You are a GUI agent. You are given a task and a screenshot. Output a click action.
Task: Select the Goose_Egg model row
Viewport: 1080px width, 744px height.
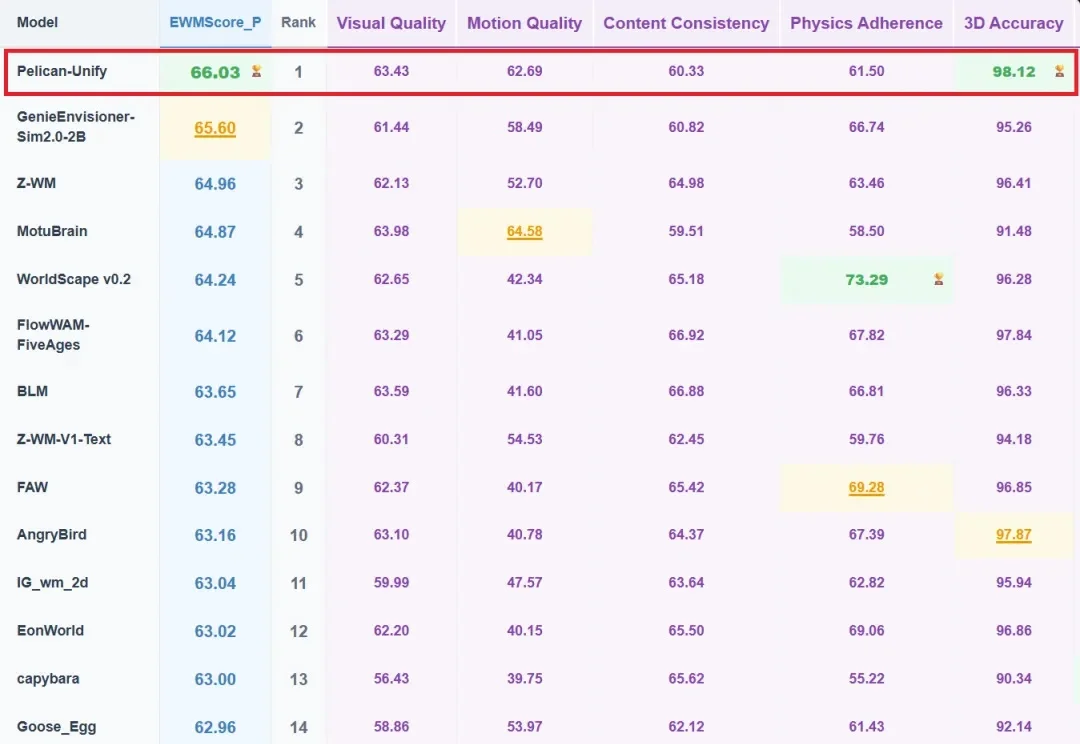[540, 727]
